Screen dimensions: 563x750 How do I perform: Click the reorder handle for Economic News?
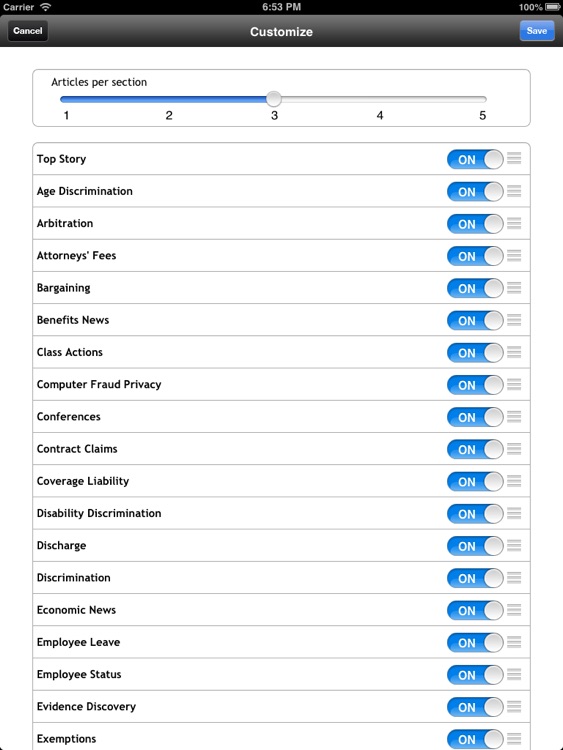(x=514, y=610)
